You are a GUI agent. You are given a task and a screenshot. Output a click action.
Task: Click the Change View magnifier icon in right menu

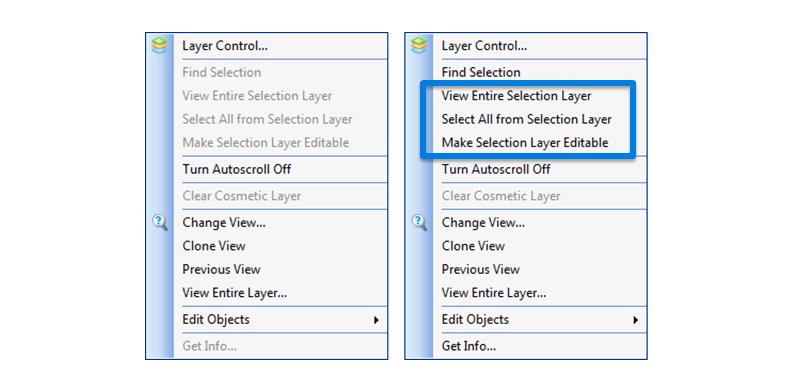[x=419, y=223]
